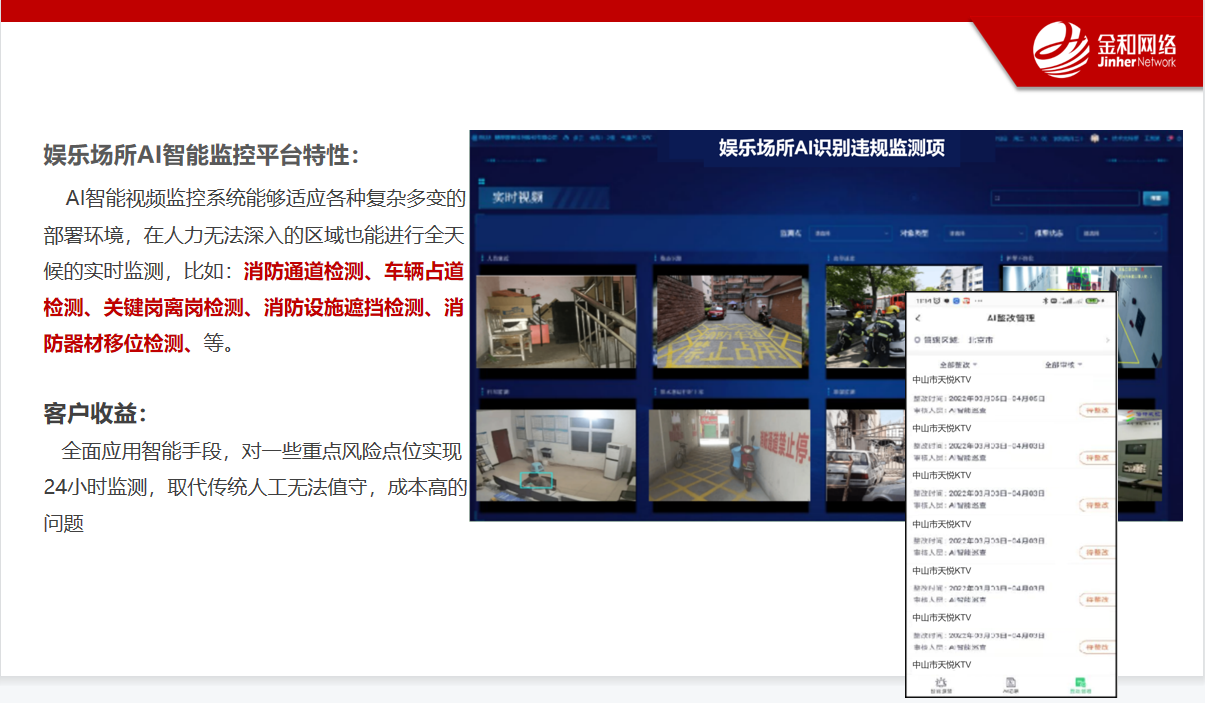Open the cluttered stairwell camera feed

(x=556, y=321)
